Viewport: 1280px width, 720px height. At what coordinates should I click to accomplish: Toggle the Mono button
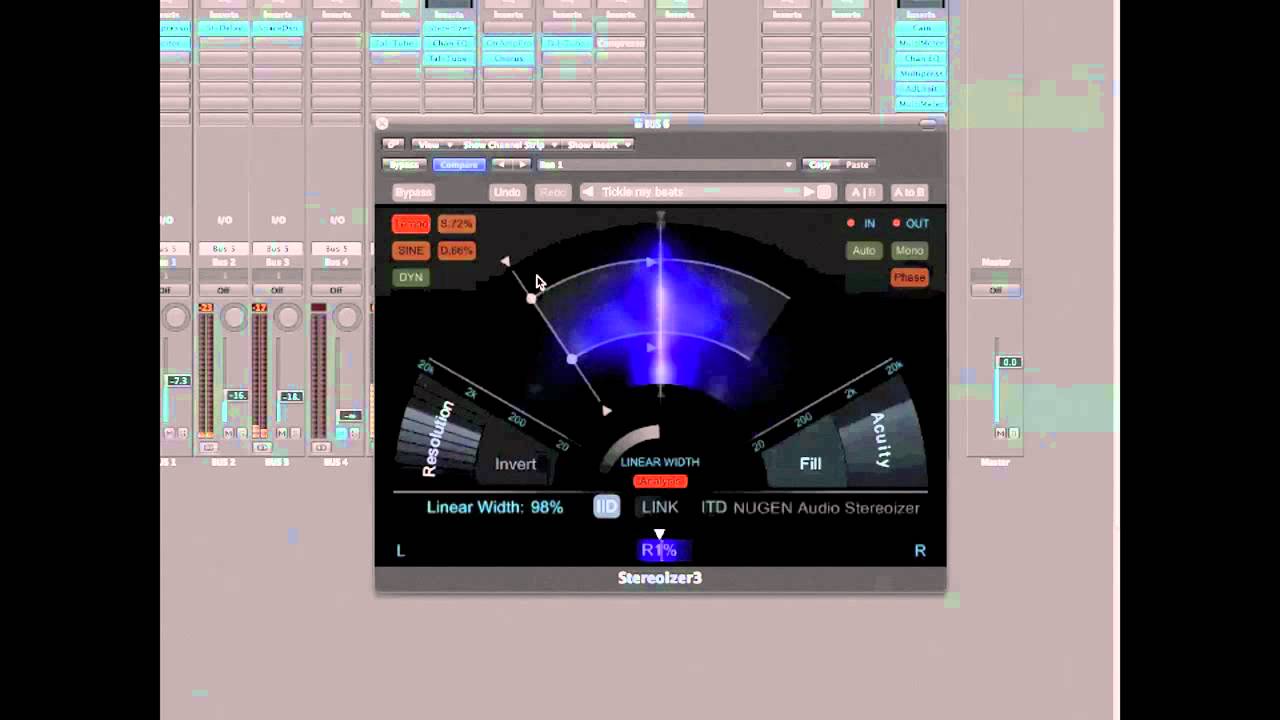point(909,250)
